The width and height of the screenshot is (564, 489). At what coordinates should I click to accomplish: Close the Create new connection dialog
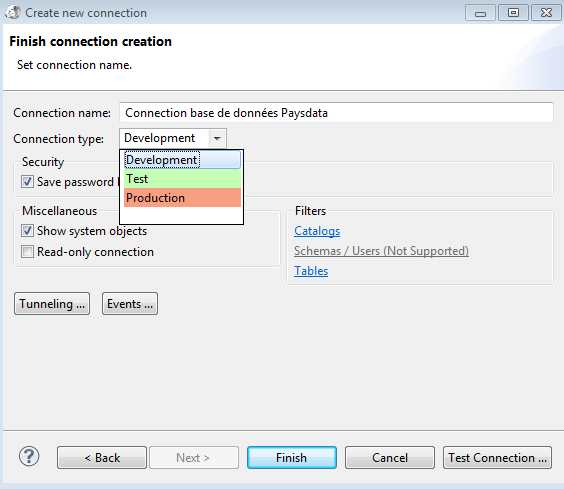pyautogui.click(x=546, y=13)
